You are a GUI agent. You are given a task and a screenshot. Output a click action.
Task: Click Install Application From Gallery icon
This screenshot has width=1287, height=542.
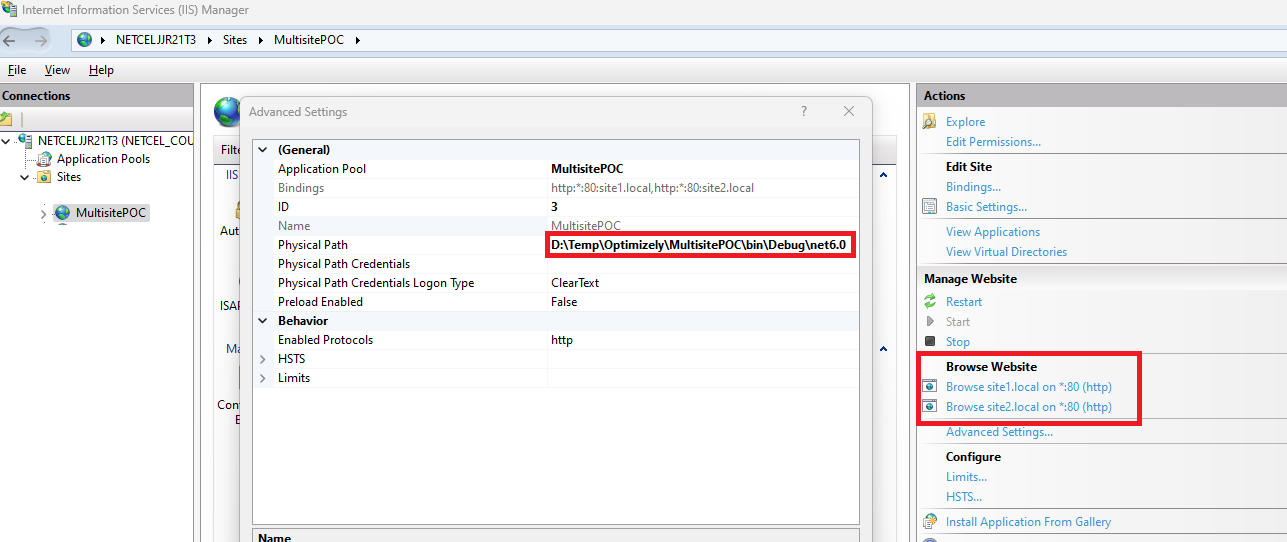tap(930, 522)
